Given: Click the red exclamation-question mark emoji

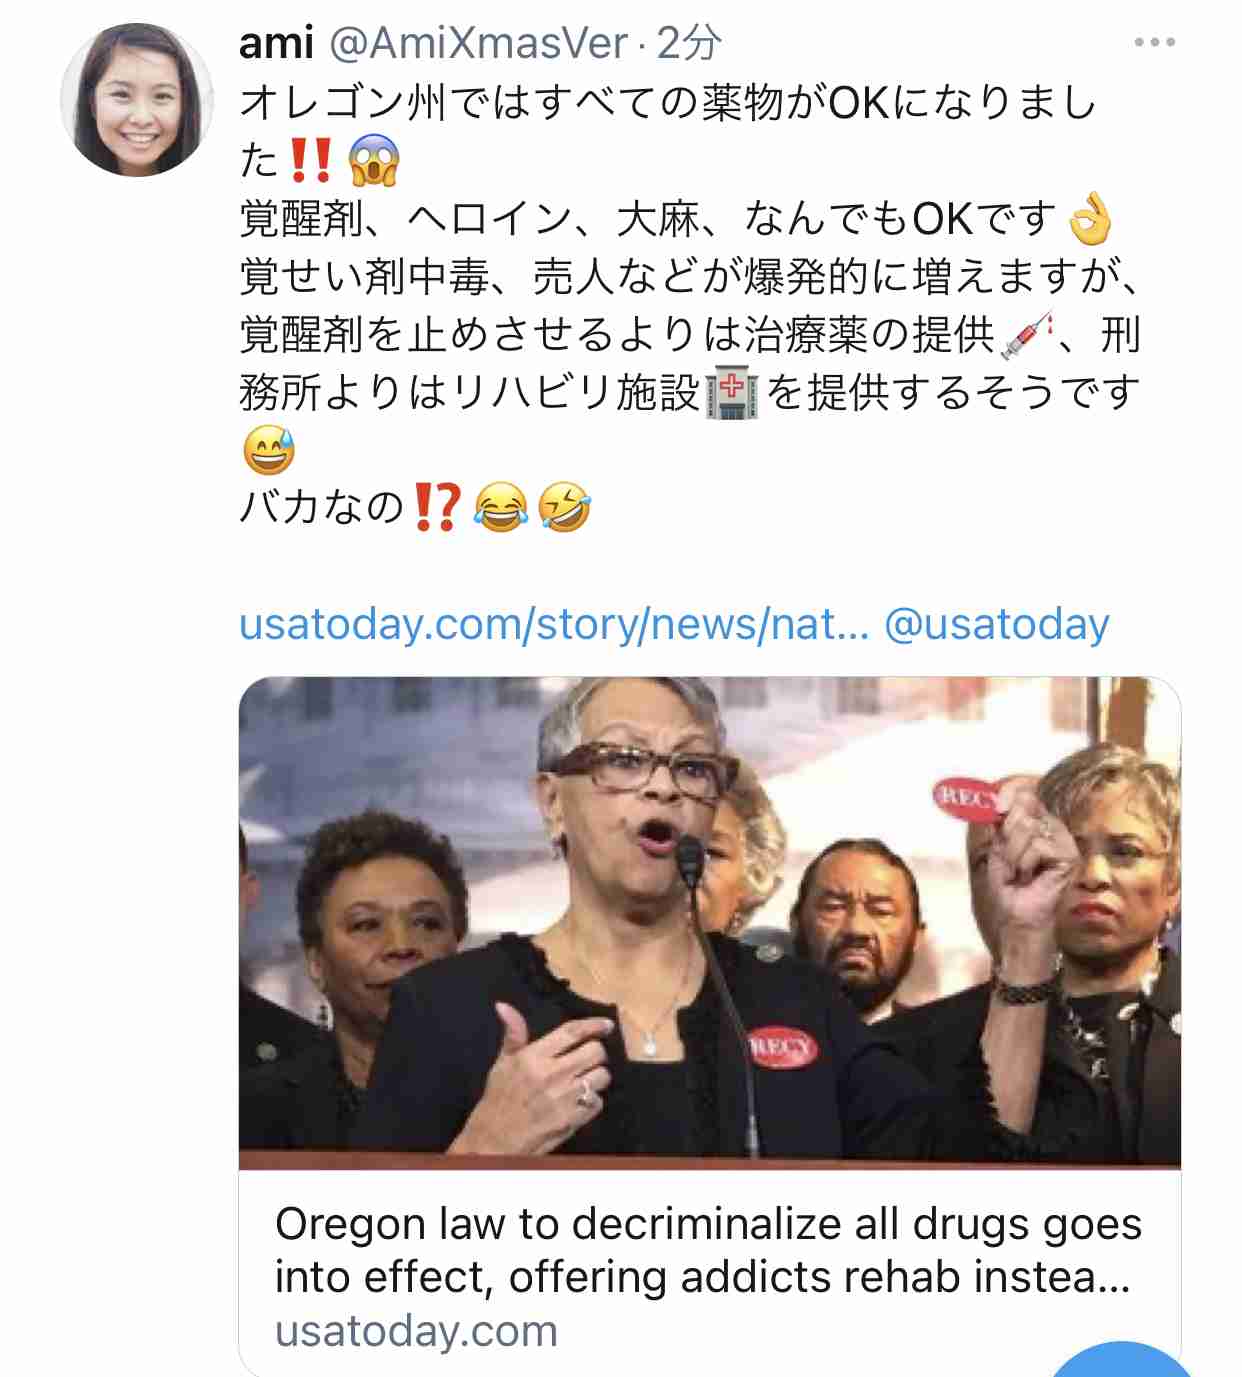Looking at the screenshot, I should click(436, 507).
